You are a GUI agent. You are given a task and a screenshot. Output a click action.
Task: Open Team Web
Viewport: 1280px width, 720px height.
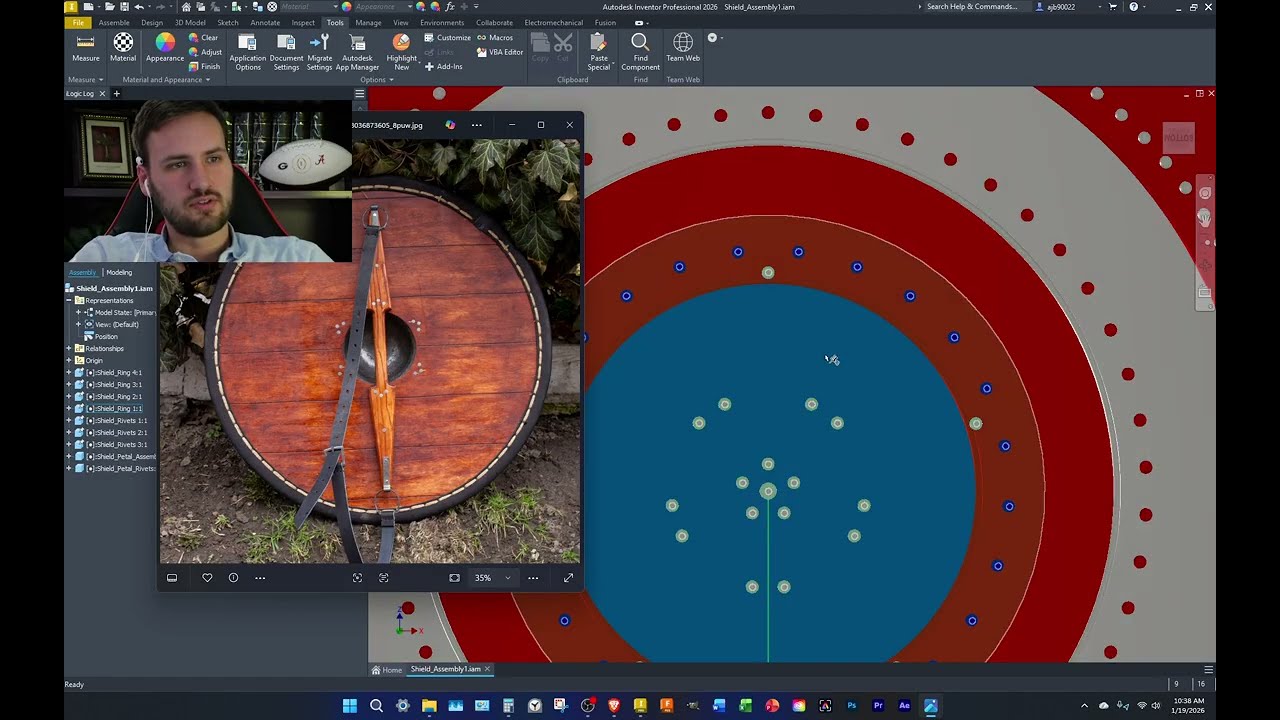coord(683,48)
